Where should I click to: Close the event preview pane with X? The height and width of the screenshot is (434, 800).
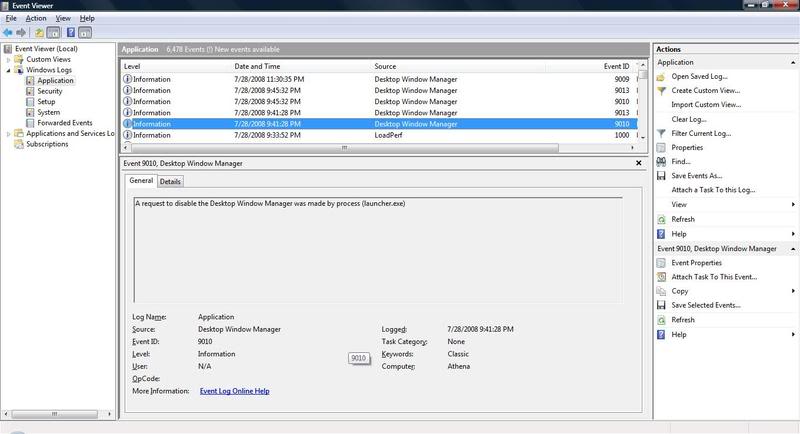pyautogui.click(x=639, y=162)
